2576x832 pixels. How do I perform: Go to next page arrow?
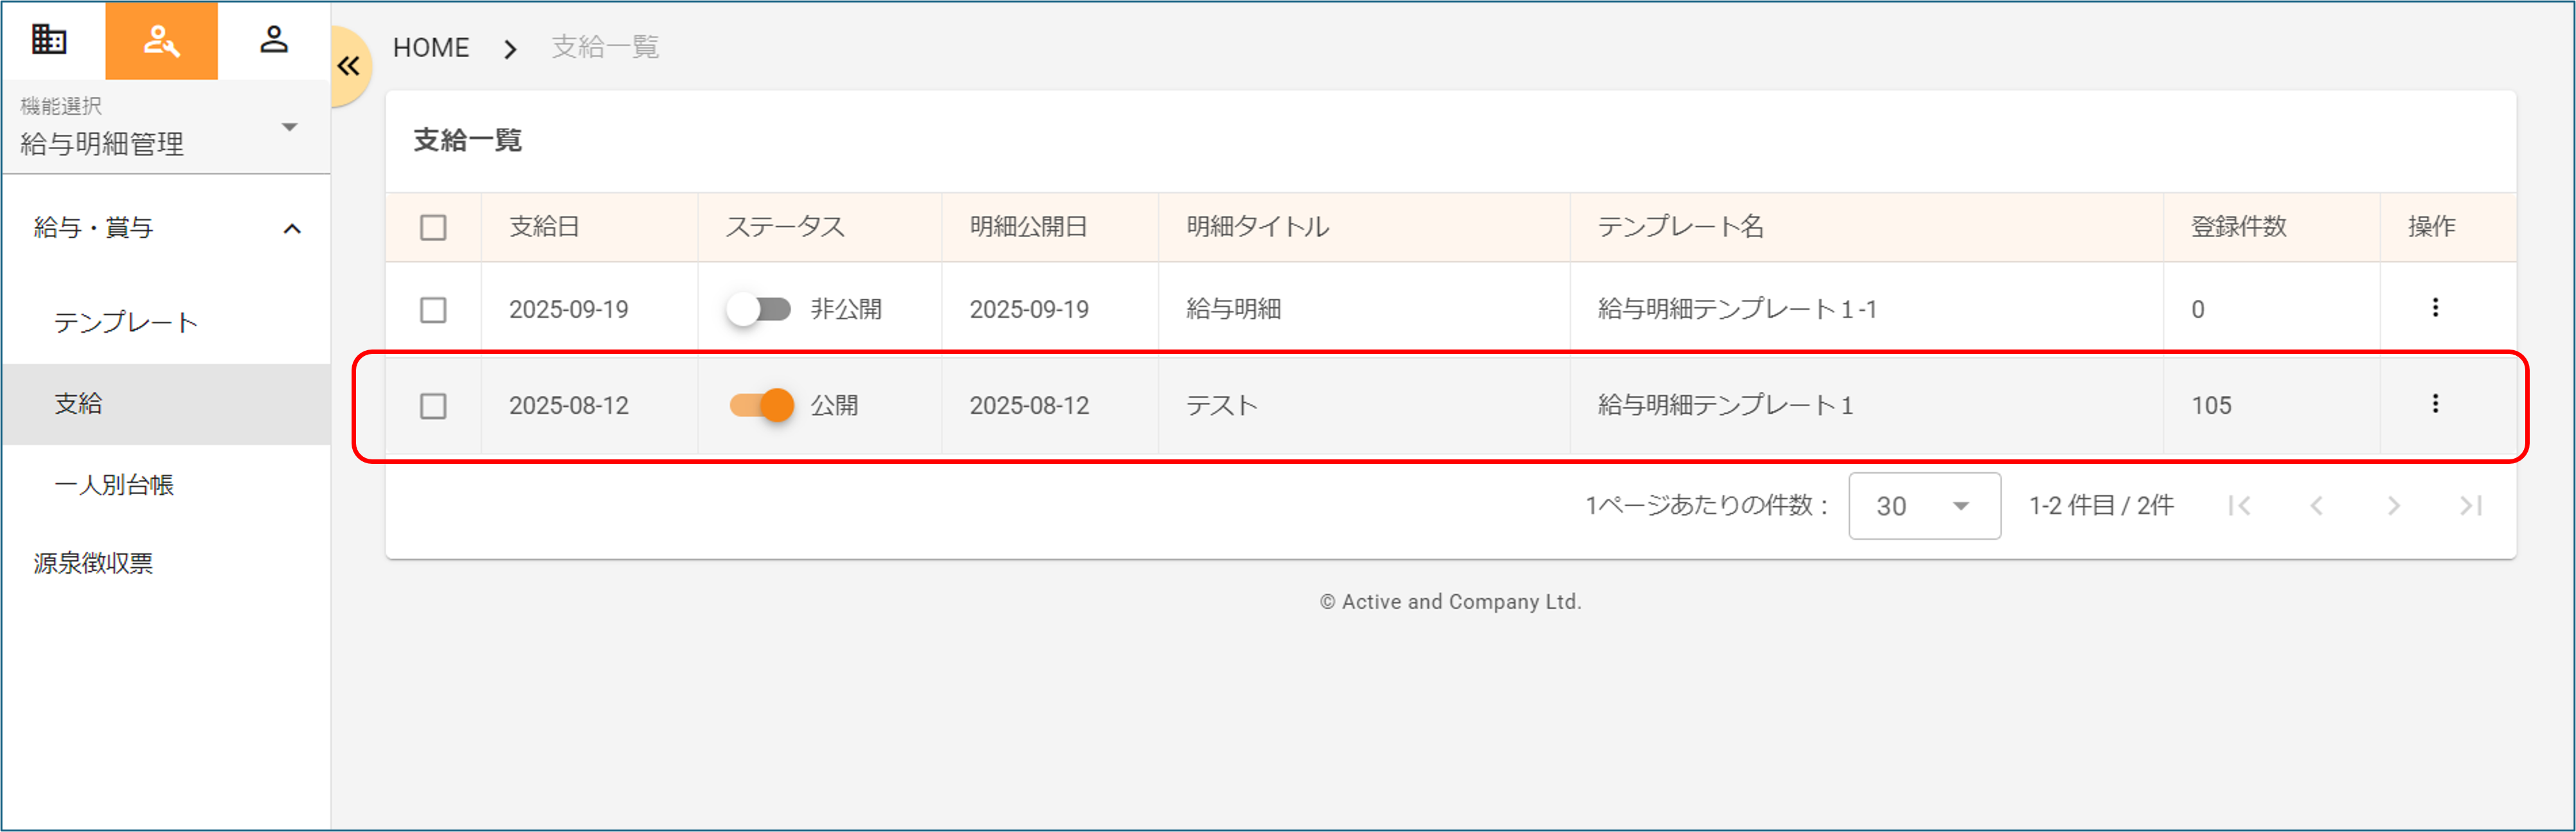click(2393, 506)
